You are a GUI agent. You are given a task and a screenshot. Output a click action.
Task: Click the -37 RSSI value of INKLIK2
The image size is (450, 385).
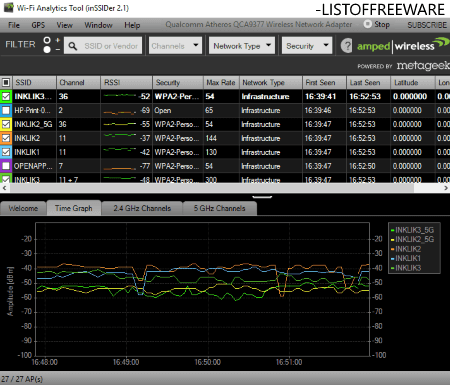point(145,138)
